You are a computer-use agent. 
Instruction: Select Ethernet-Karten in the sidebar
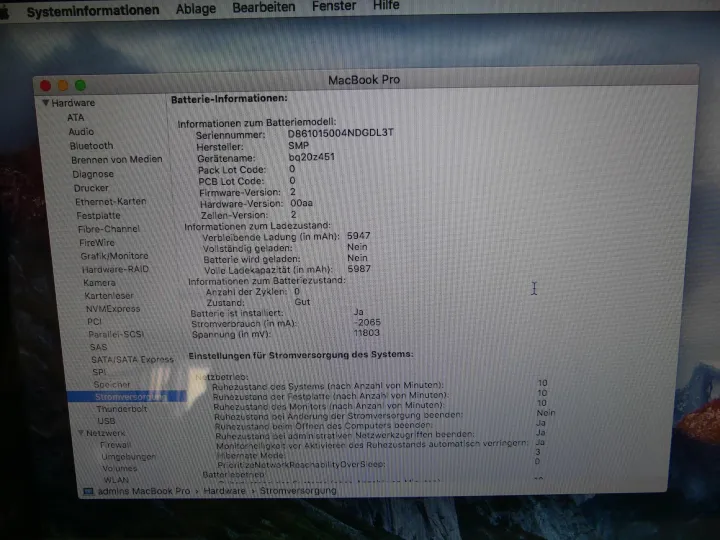point(111,202)
